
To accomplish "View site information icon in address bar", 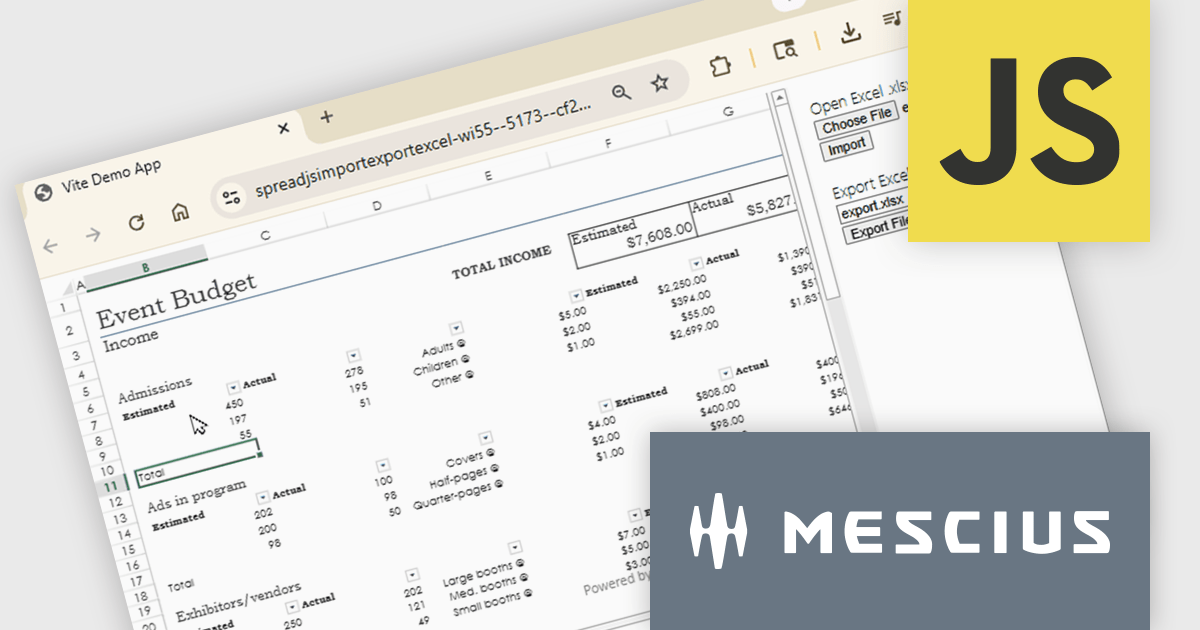I will coord(232,198).
